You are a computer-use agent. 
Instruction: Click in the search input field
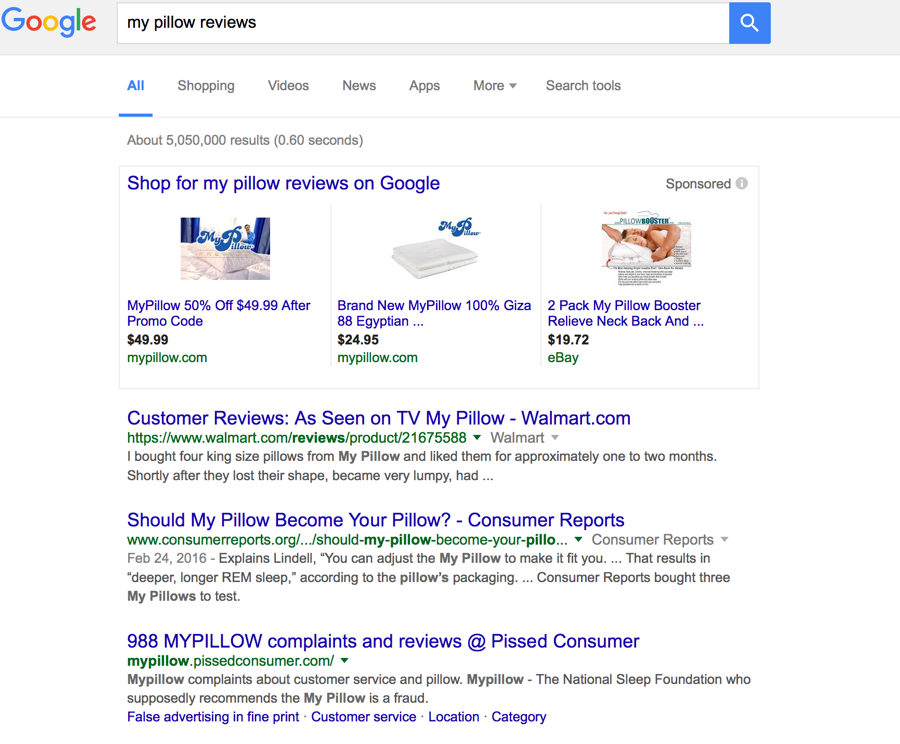pos(420,23)
